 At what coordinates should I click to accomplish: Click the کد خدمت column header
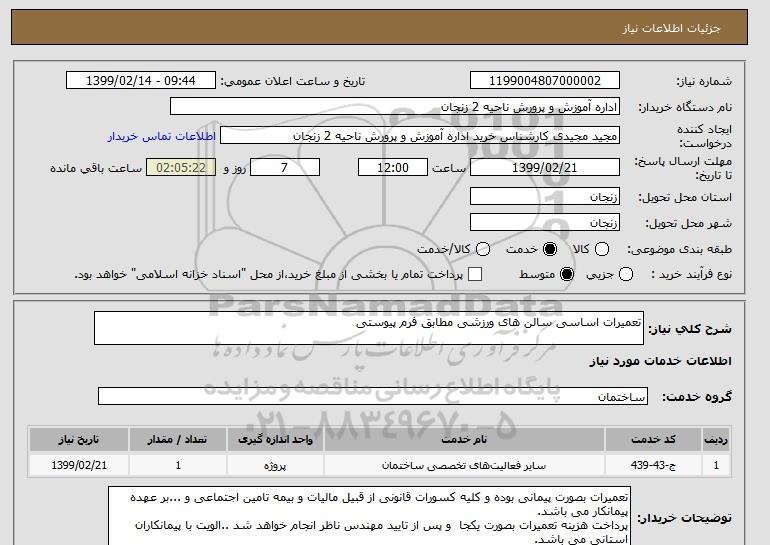653,439
